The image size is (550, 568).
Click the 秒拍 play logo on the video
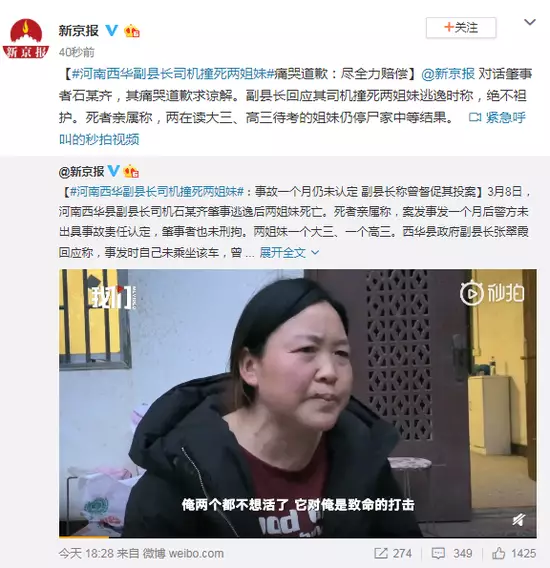pyautogui.click(x=492, y=293)
